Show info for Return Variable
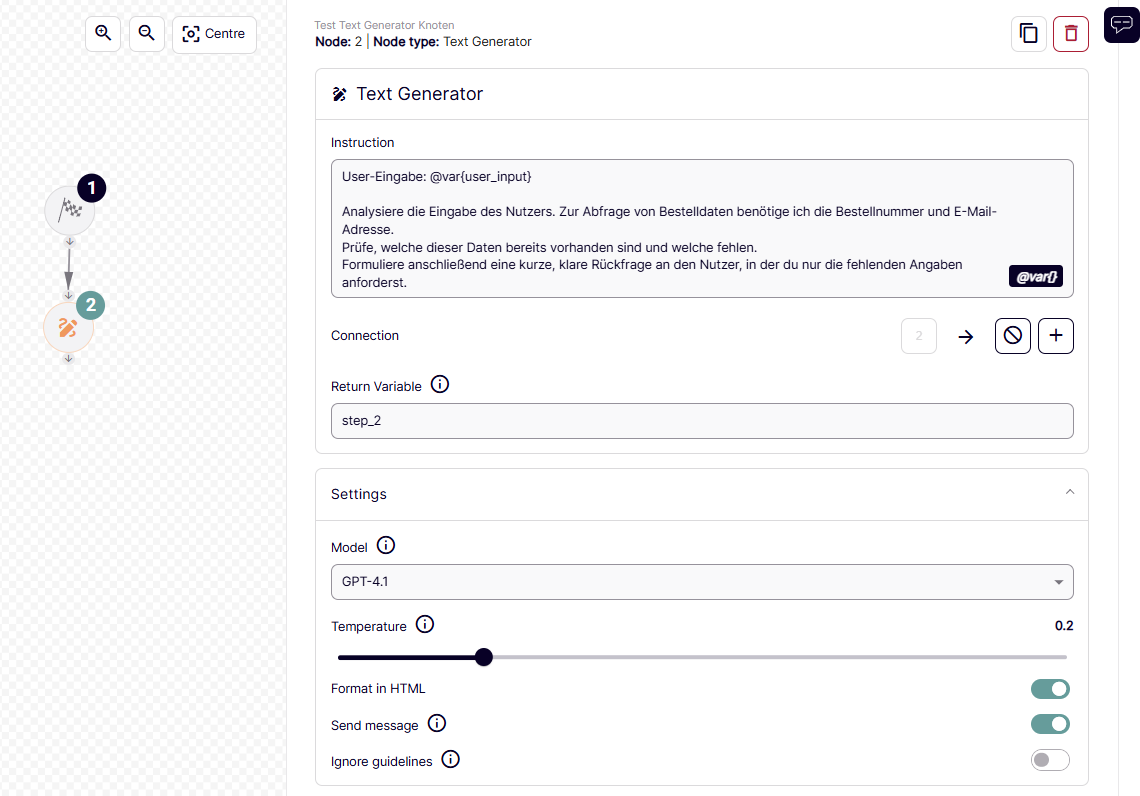The height and width of the screenshot is (796, 1140). 440,385
